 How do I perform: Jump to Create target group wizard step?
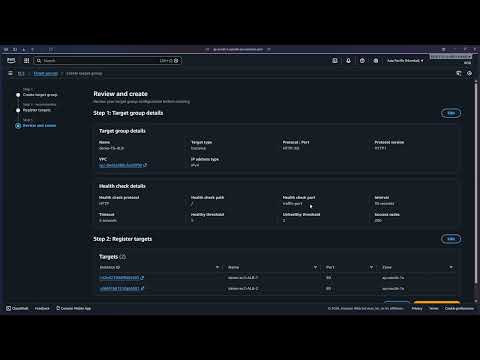(40, 95)
